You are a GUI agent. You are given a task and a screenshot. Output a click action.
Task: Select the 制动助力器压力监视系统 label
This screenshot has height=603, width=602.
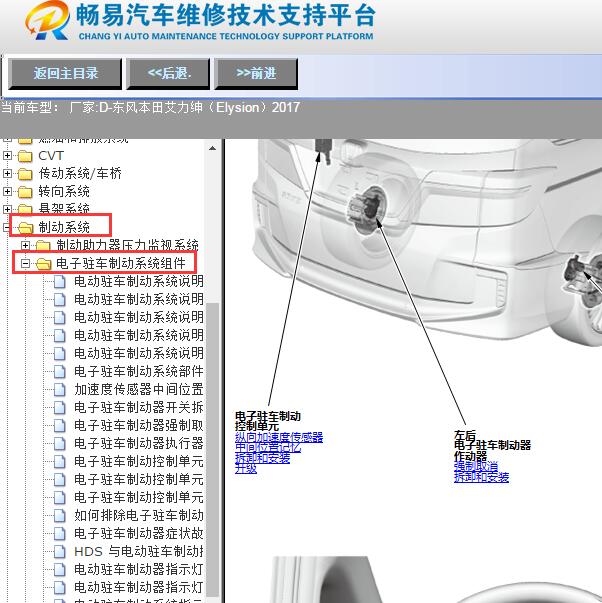pyautogui.click(x=127, y=245)
